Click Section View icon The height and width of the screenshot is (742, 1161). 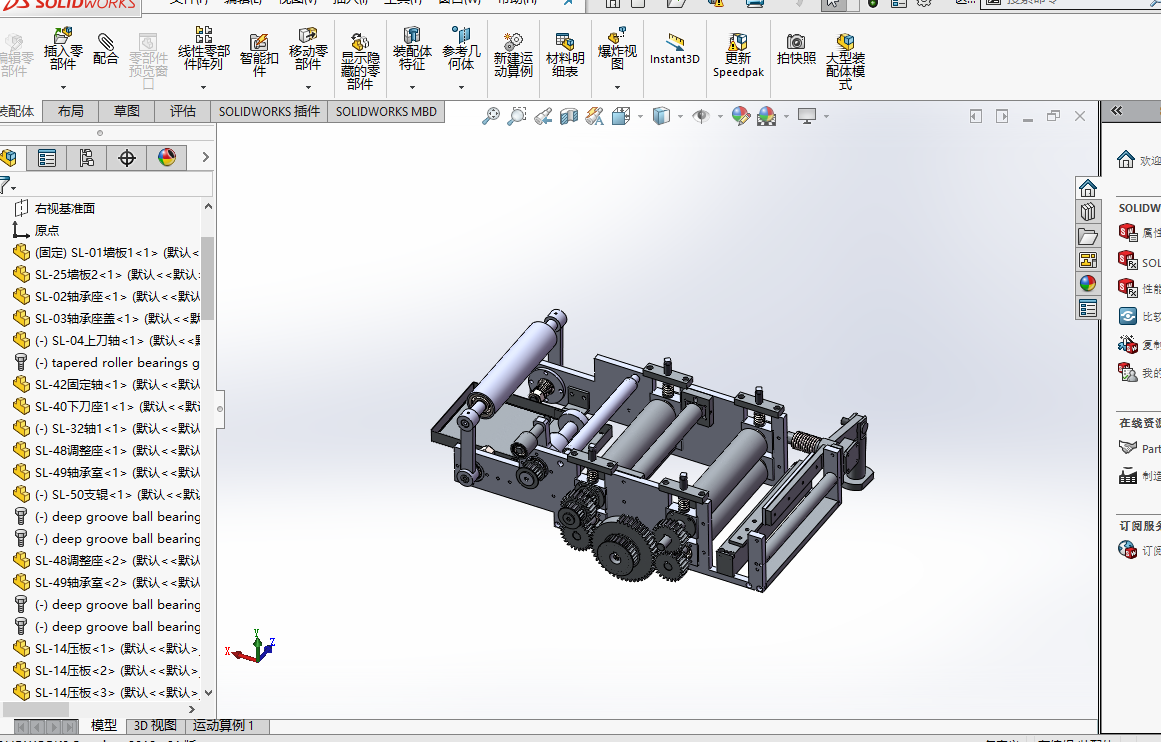569,116
